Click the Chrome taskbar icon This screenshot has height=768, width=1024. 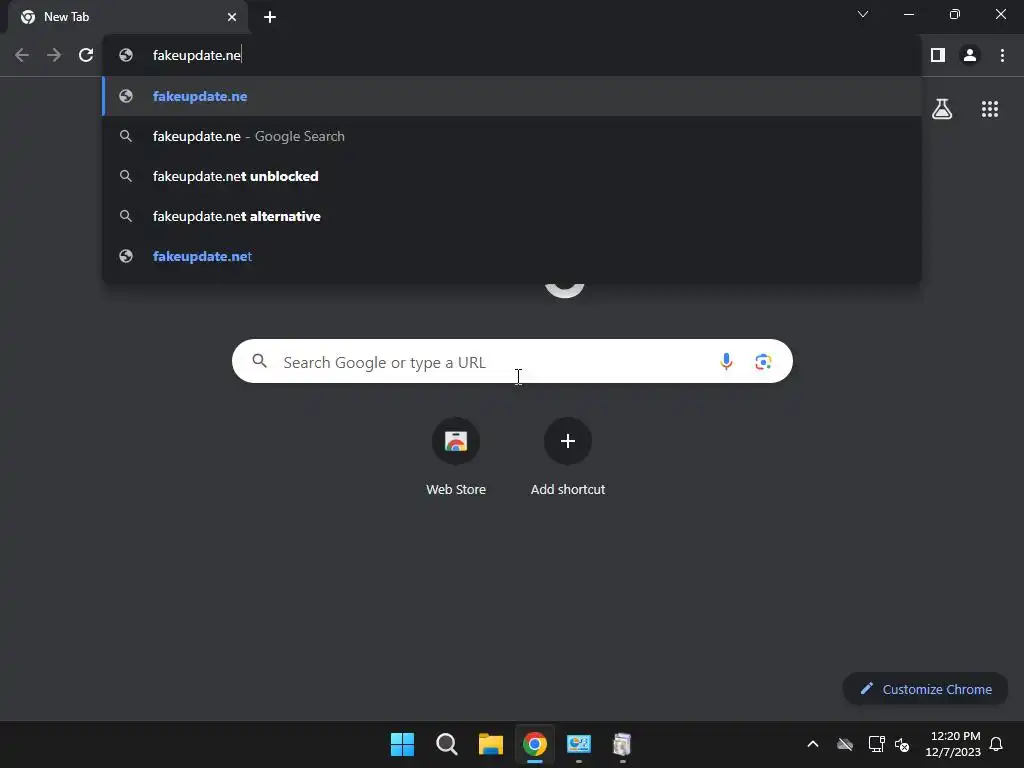click(x=535, y=744)
